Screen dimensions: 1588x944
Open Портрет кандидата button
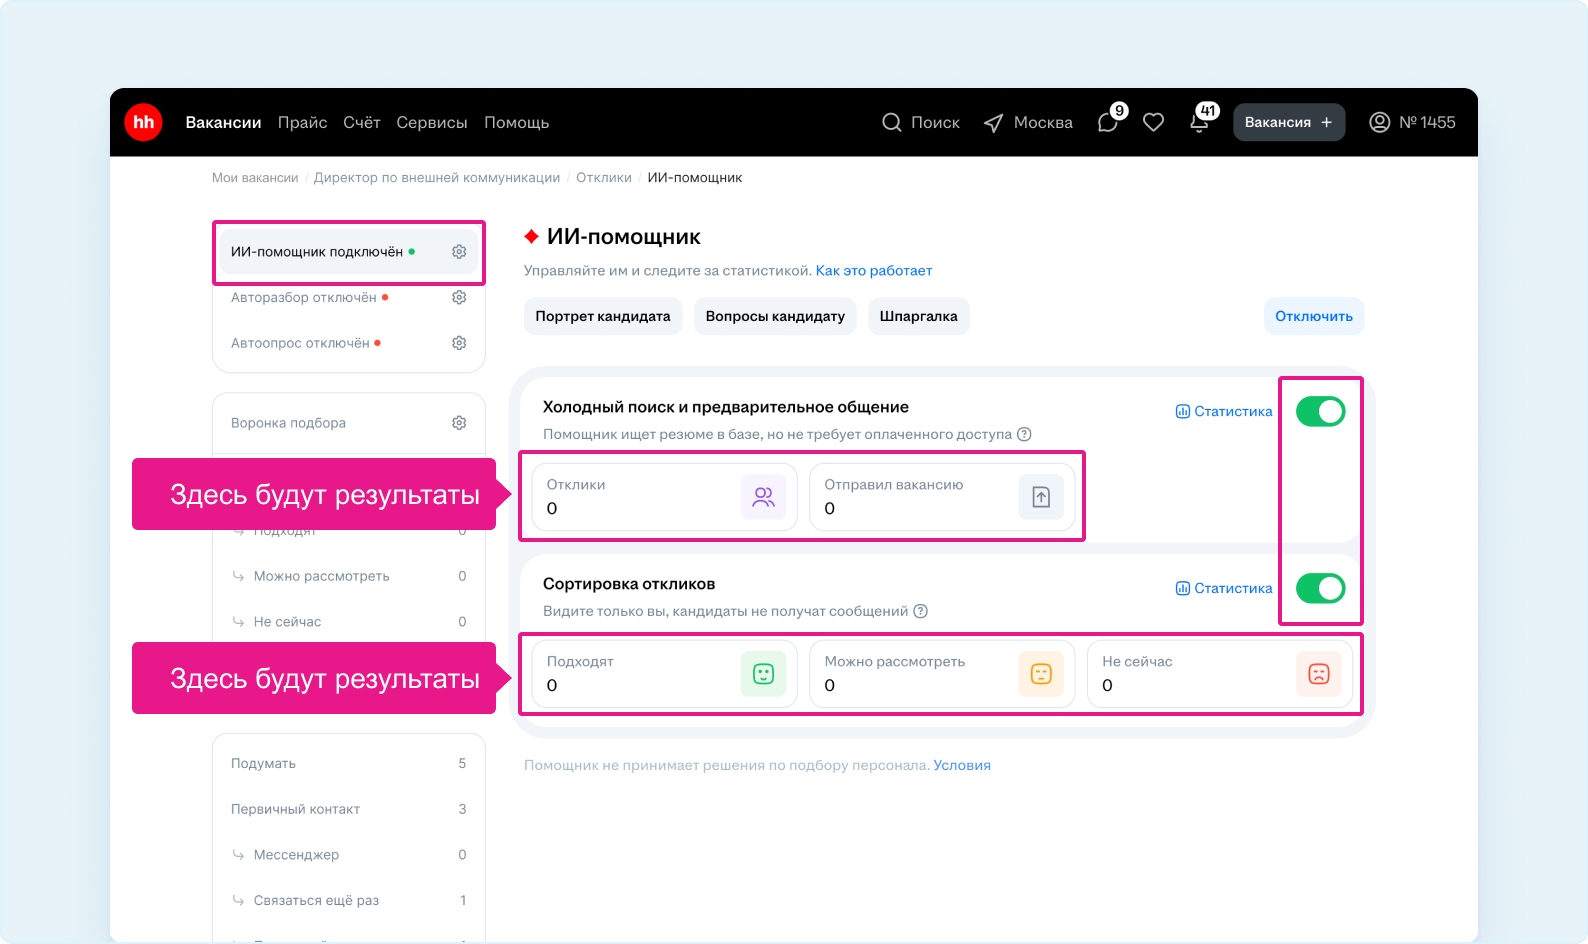tap(602, 316)
